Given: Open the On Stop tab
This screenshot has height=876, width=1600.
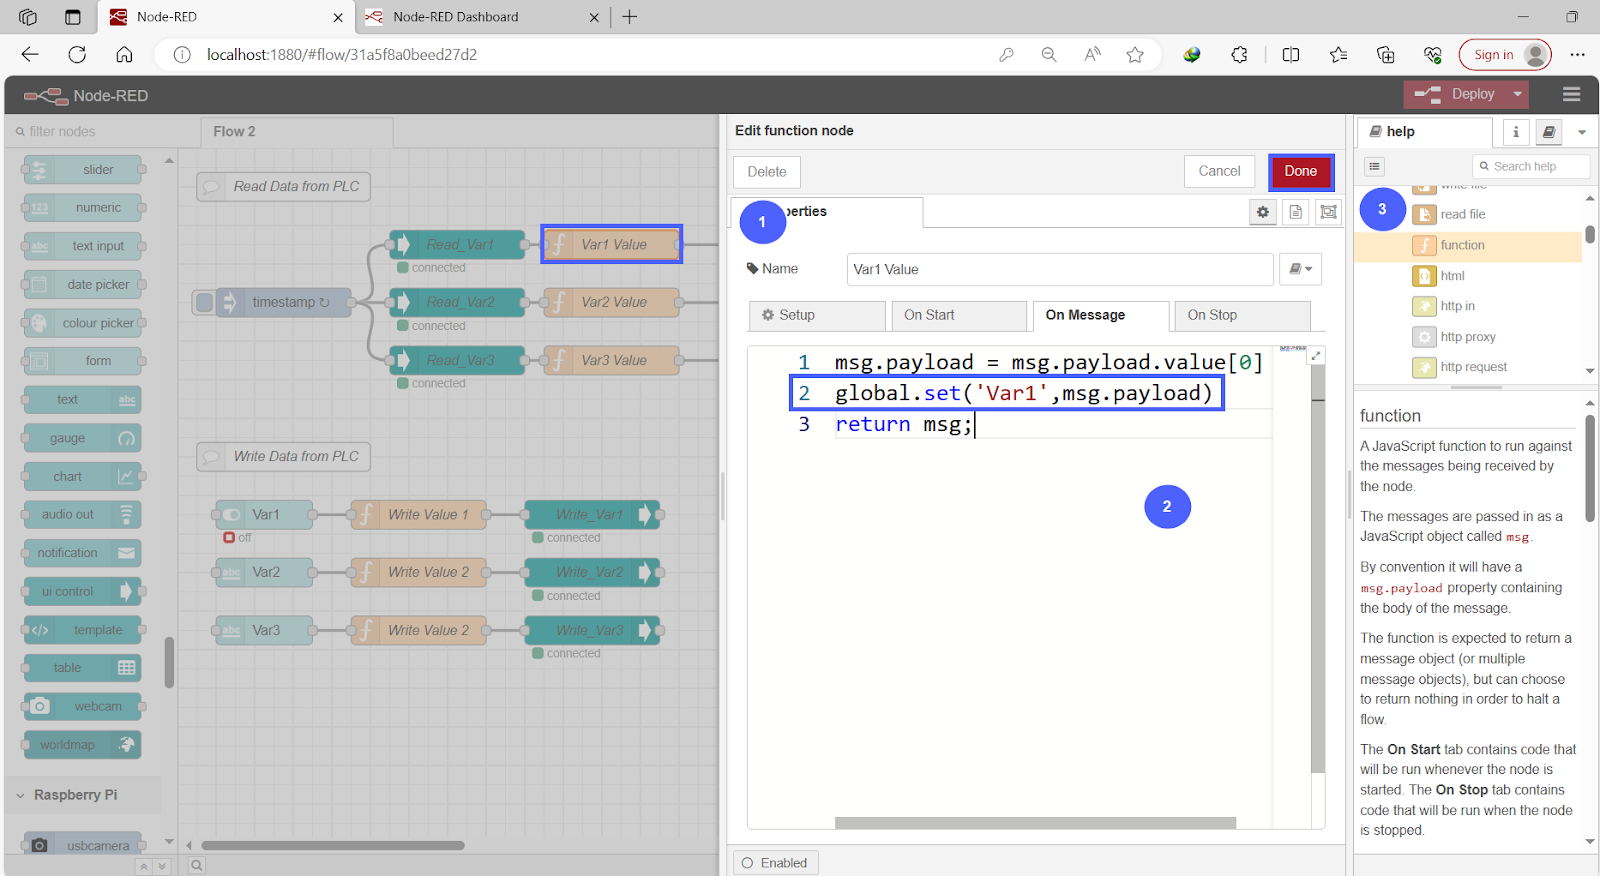Looking at the screenshot, I should point(1242,315).
